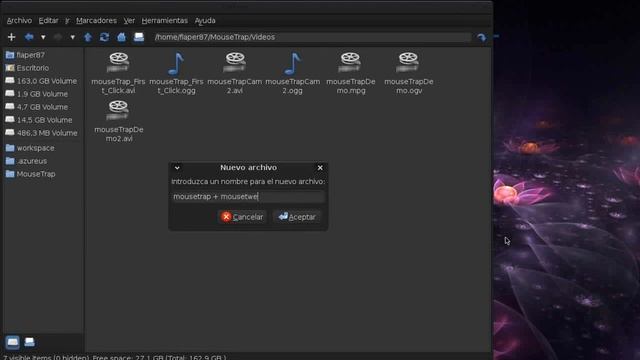Go up to the parent folder
This screenshot has width=640, height=360.
[88, 37]
